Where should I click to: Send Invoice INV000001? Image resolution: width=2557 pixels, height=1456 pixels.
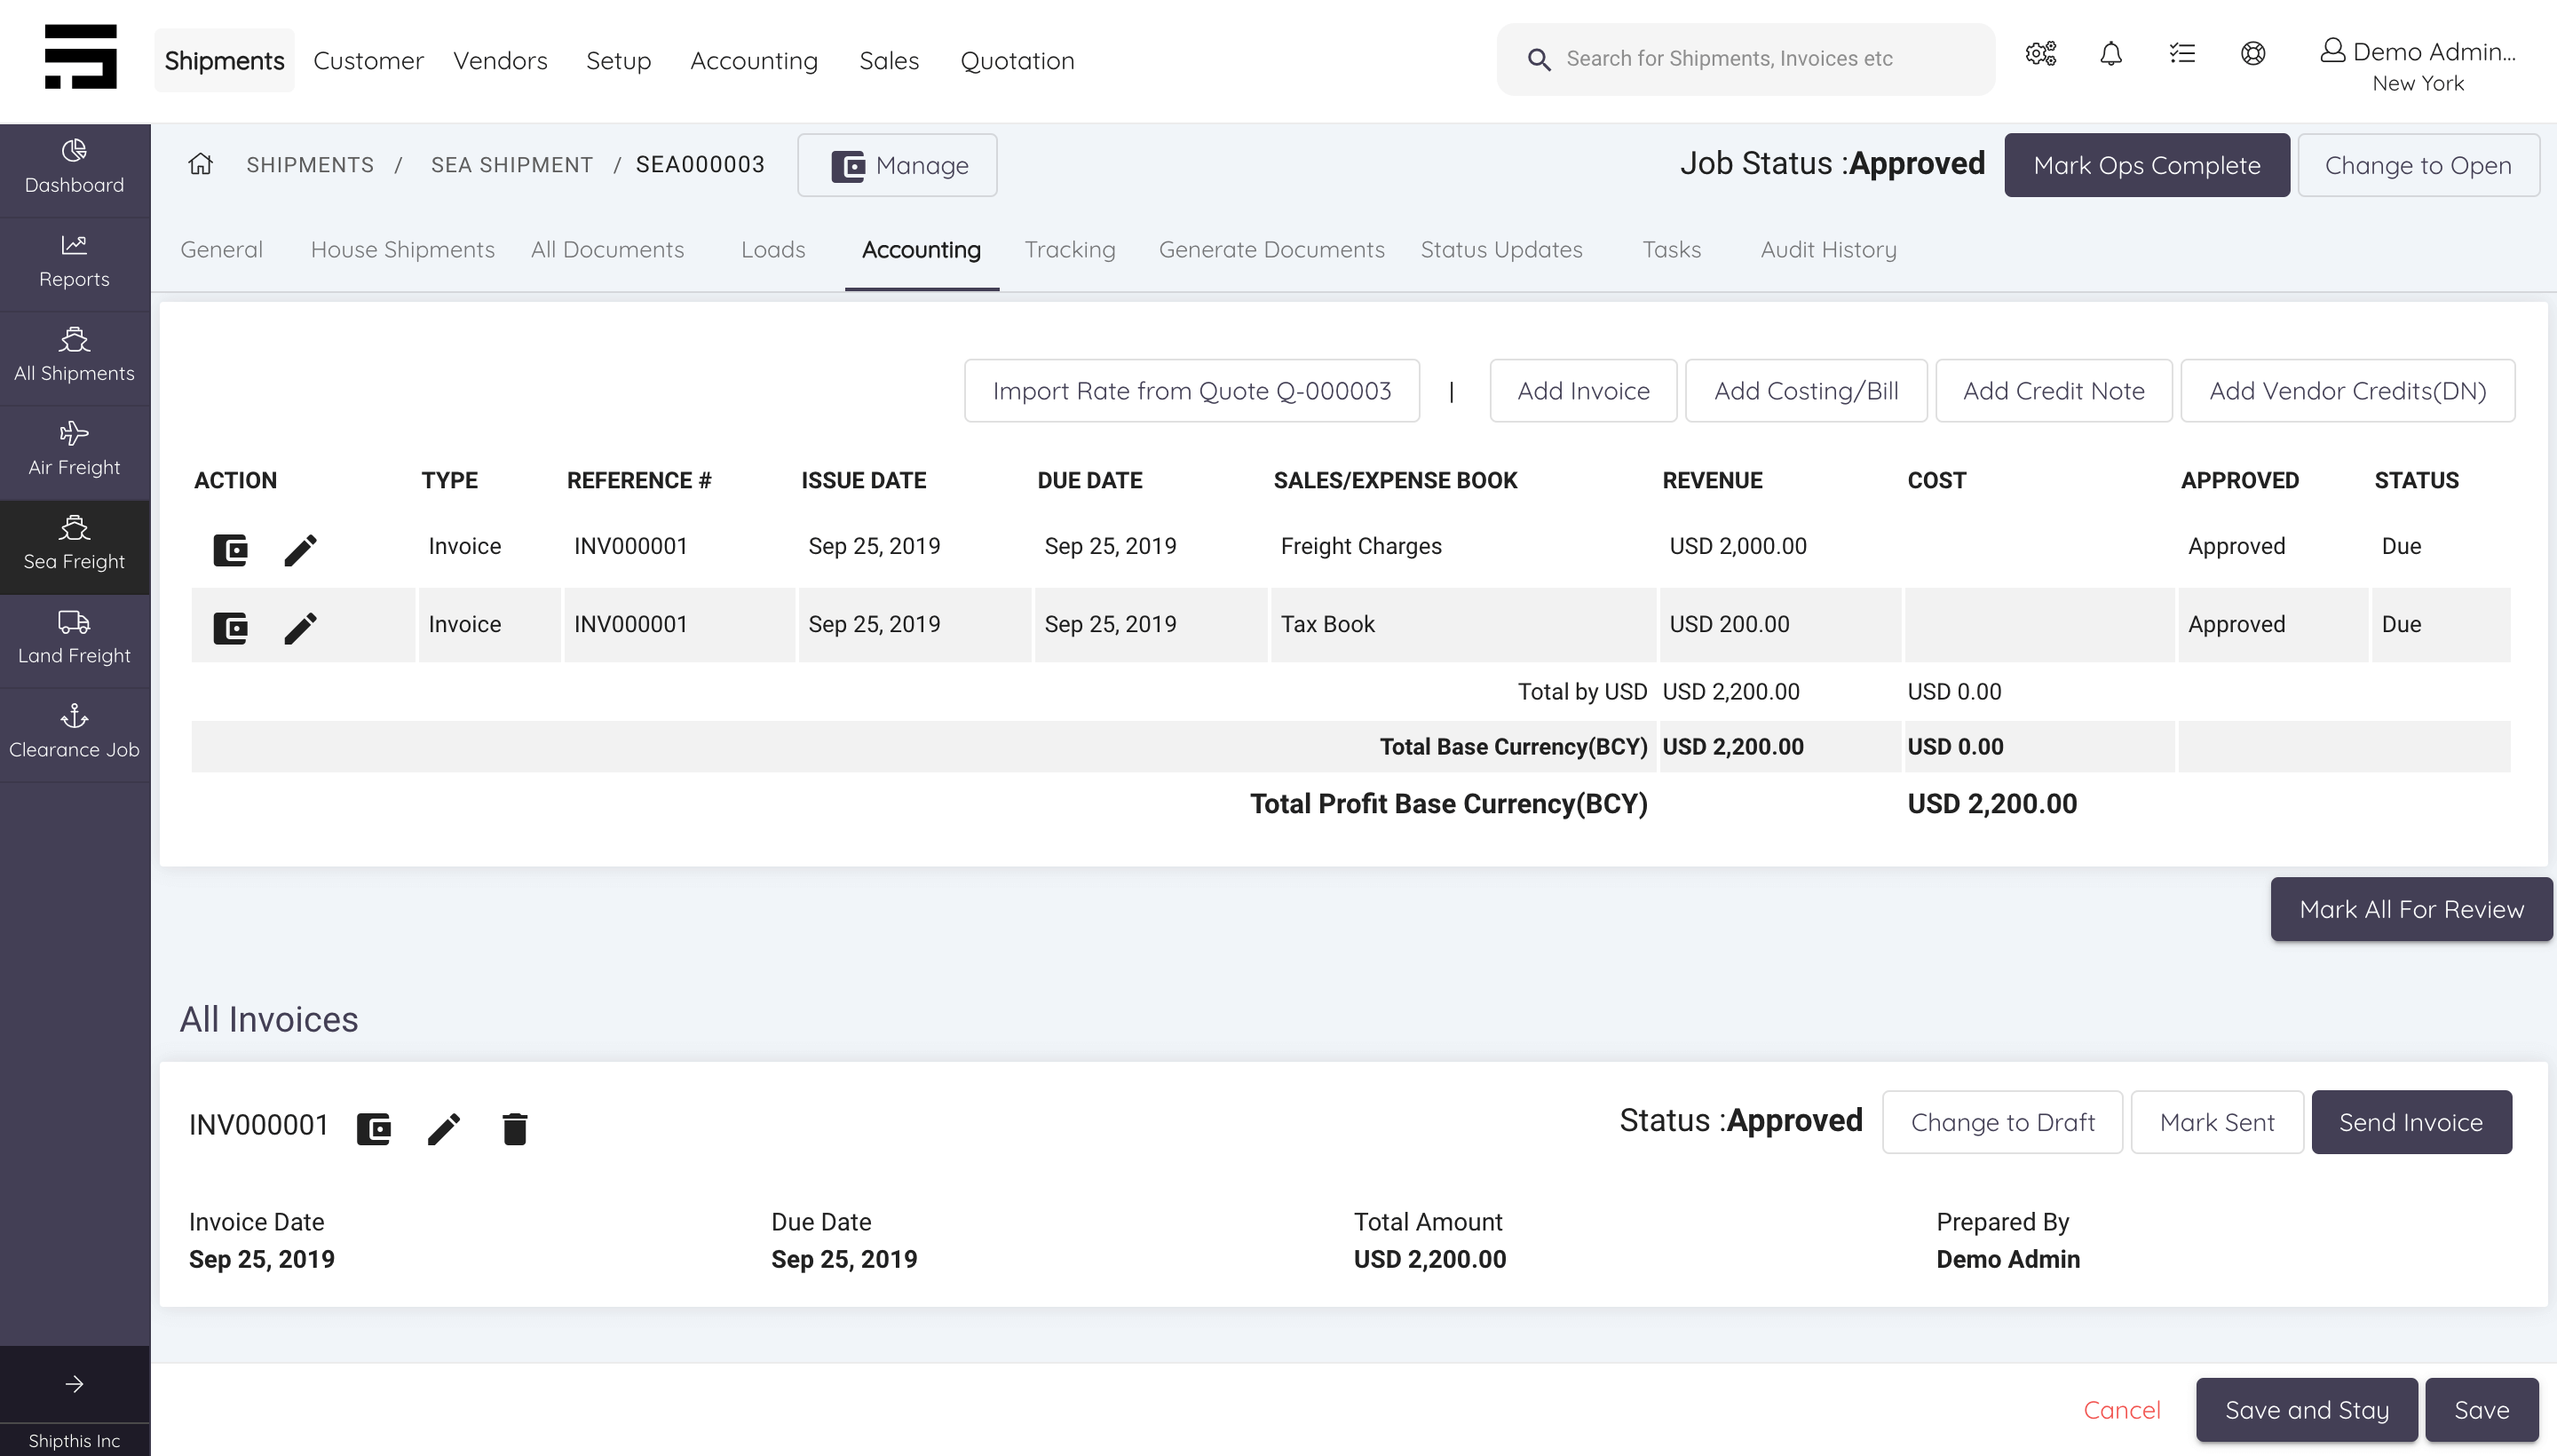[2410, 1121]
